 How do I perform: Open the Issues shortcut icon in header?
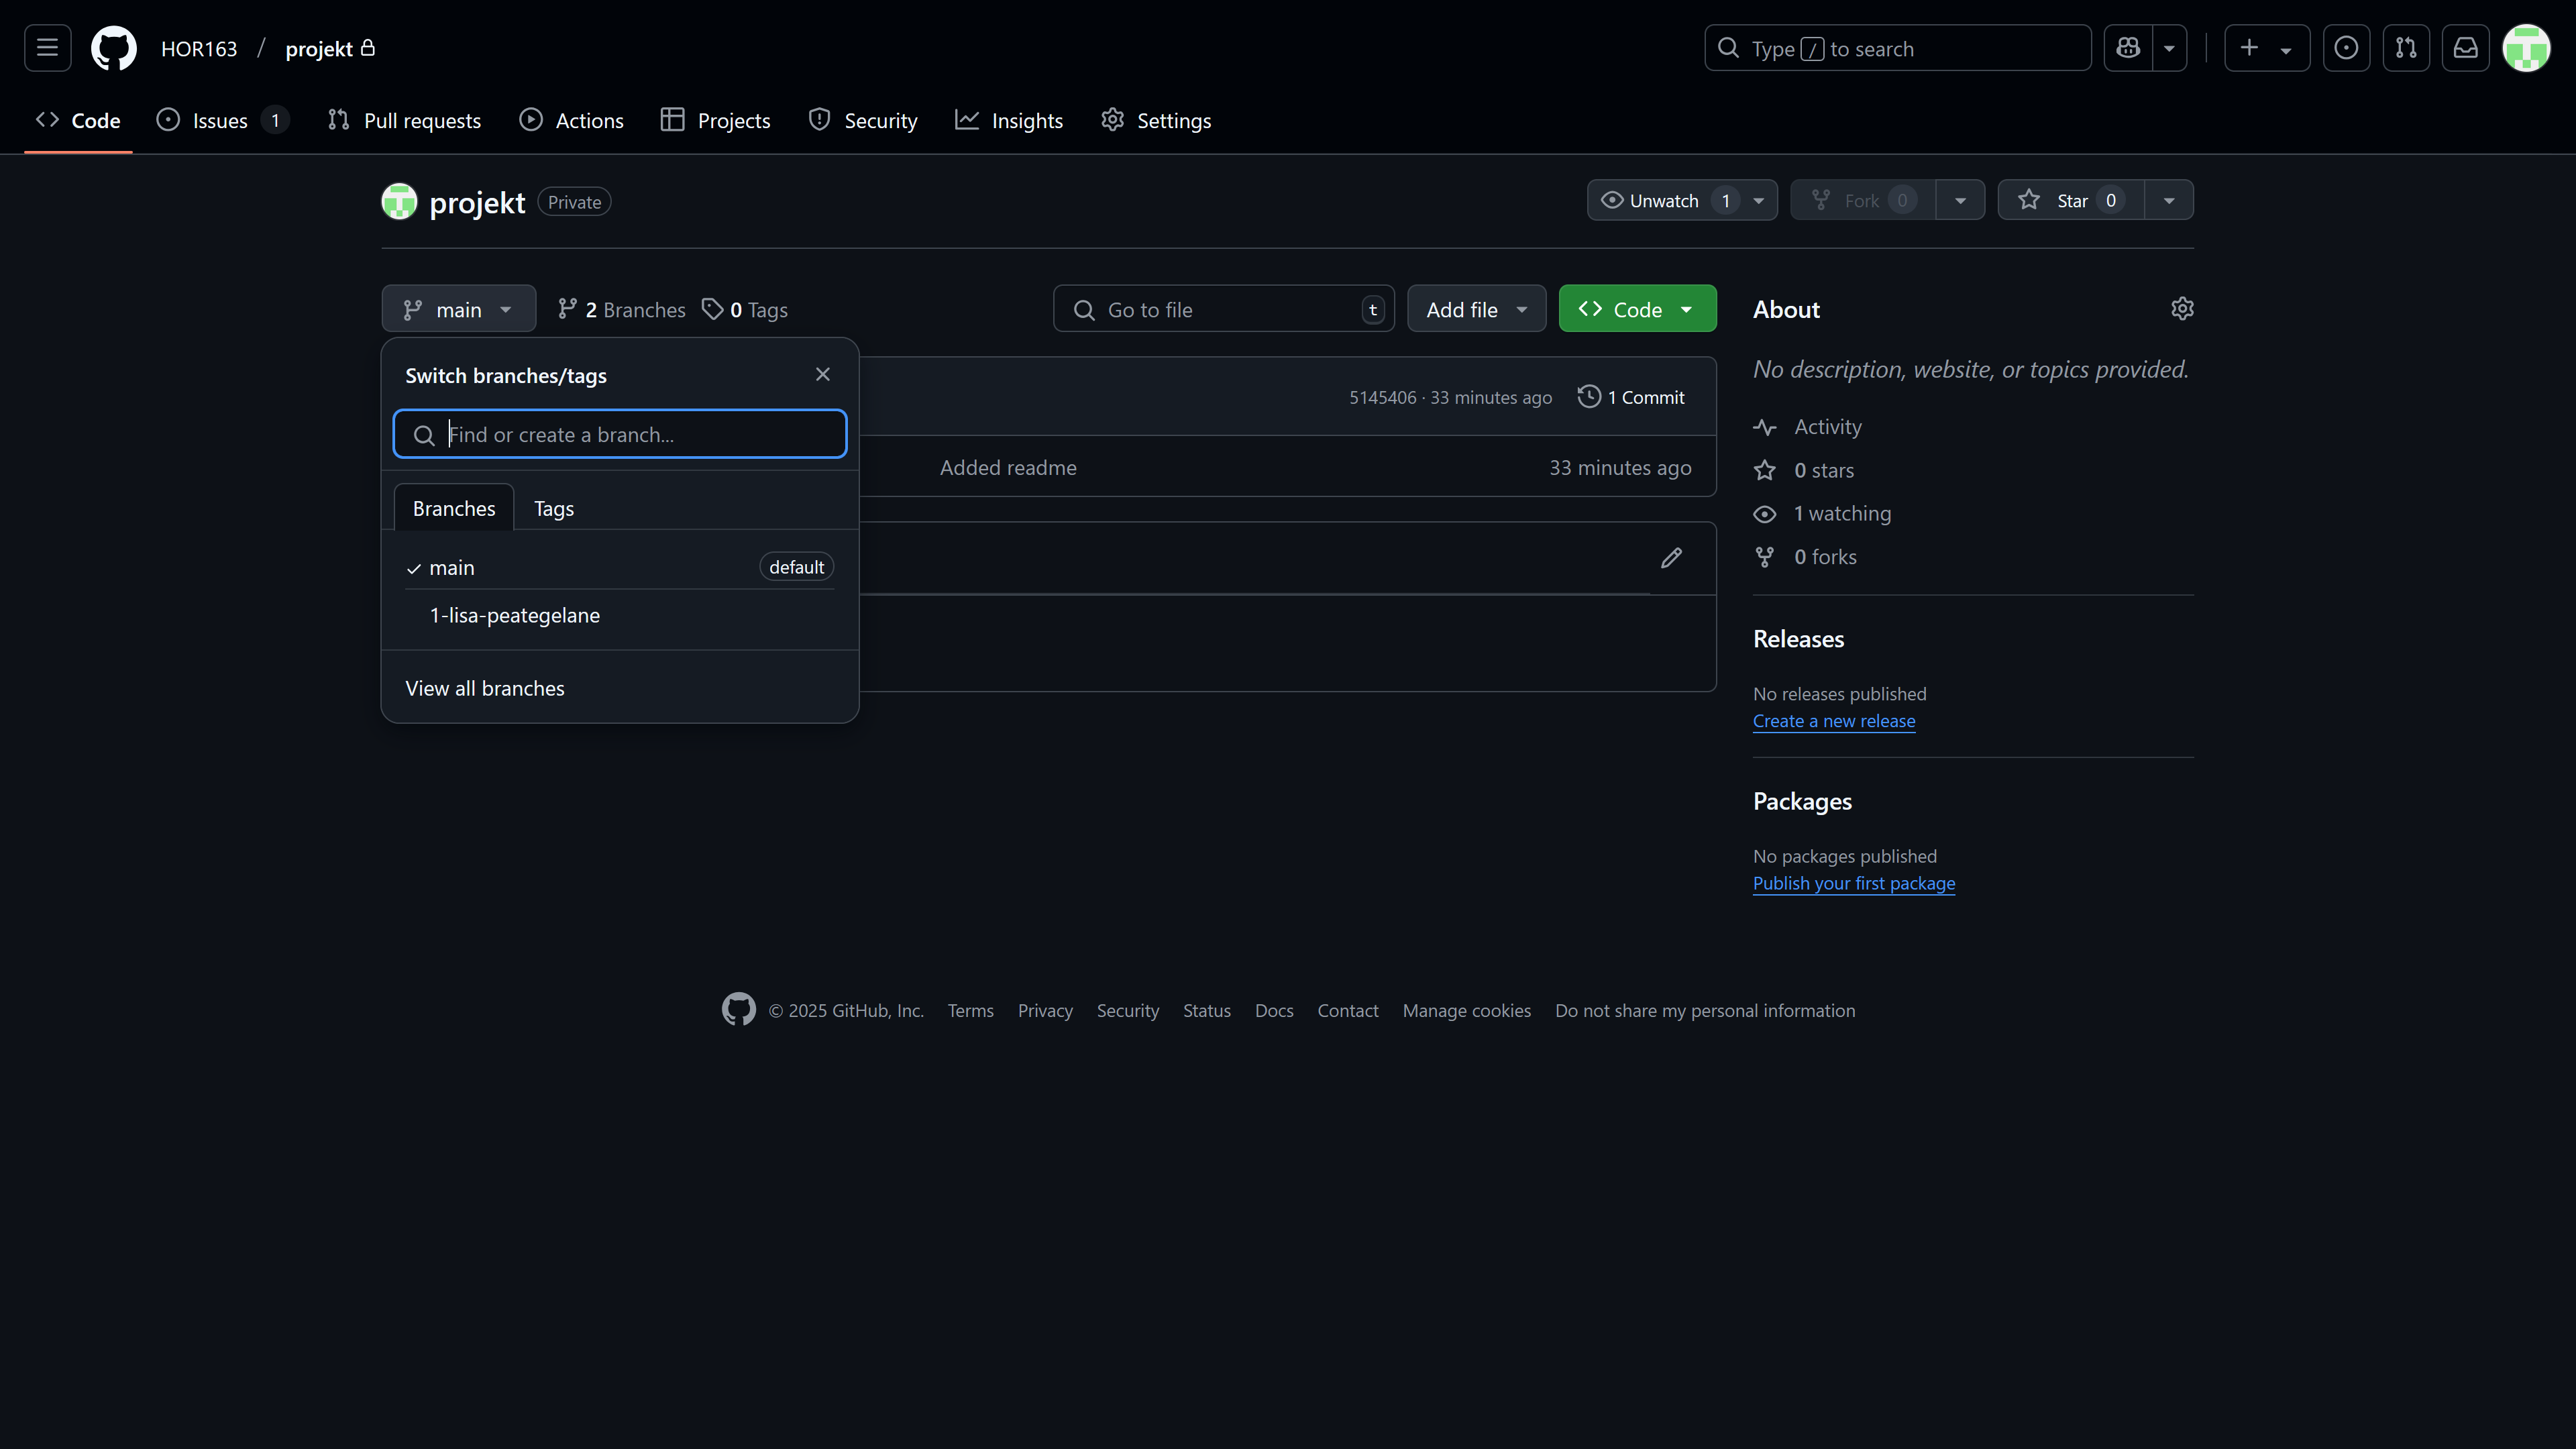pos(2346,48)
